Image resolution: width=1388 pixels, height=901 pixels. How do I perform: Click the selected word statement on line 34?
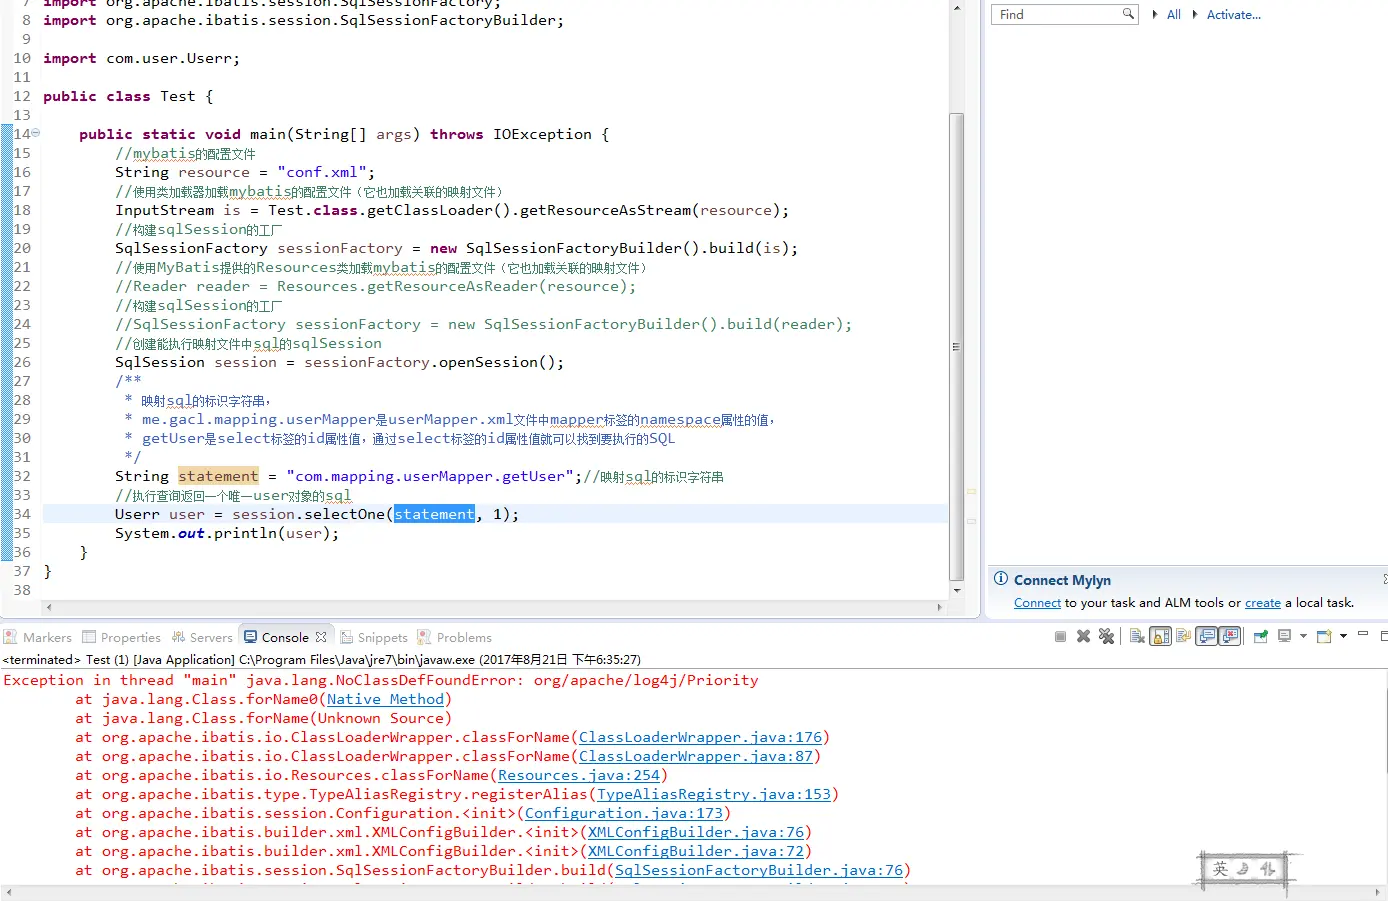click(434, 514)
